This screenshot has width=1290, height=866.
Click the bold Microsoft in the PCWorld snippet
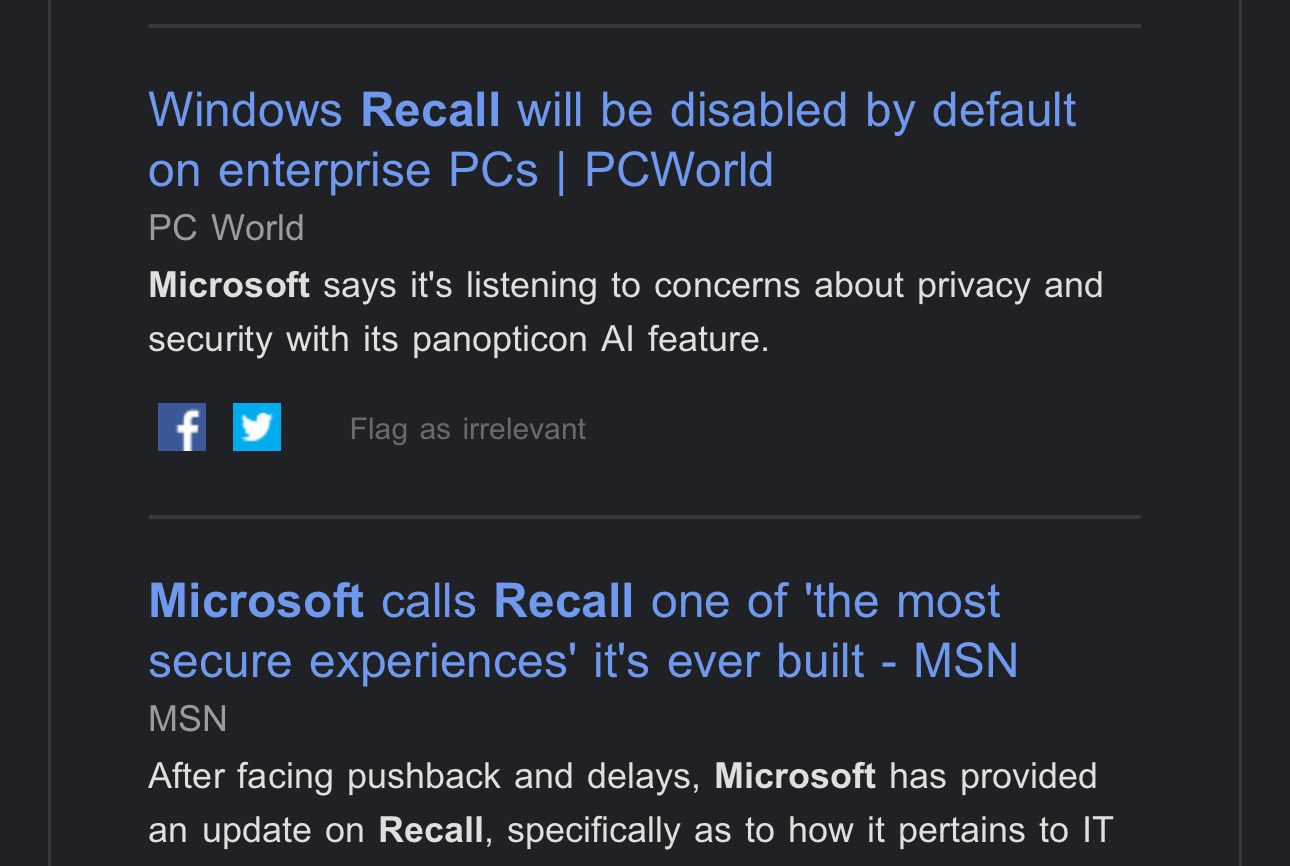point(229,285)
